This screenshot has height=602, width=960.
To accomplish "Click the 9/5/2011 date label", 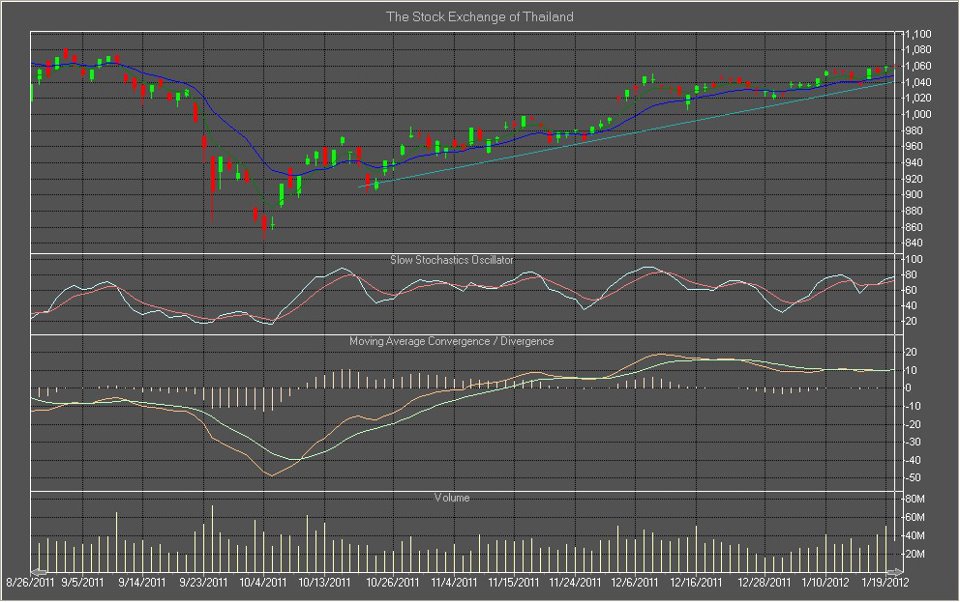I will 82,582.
